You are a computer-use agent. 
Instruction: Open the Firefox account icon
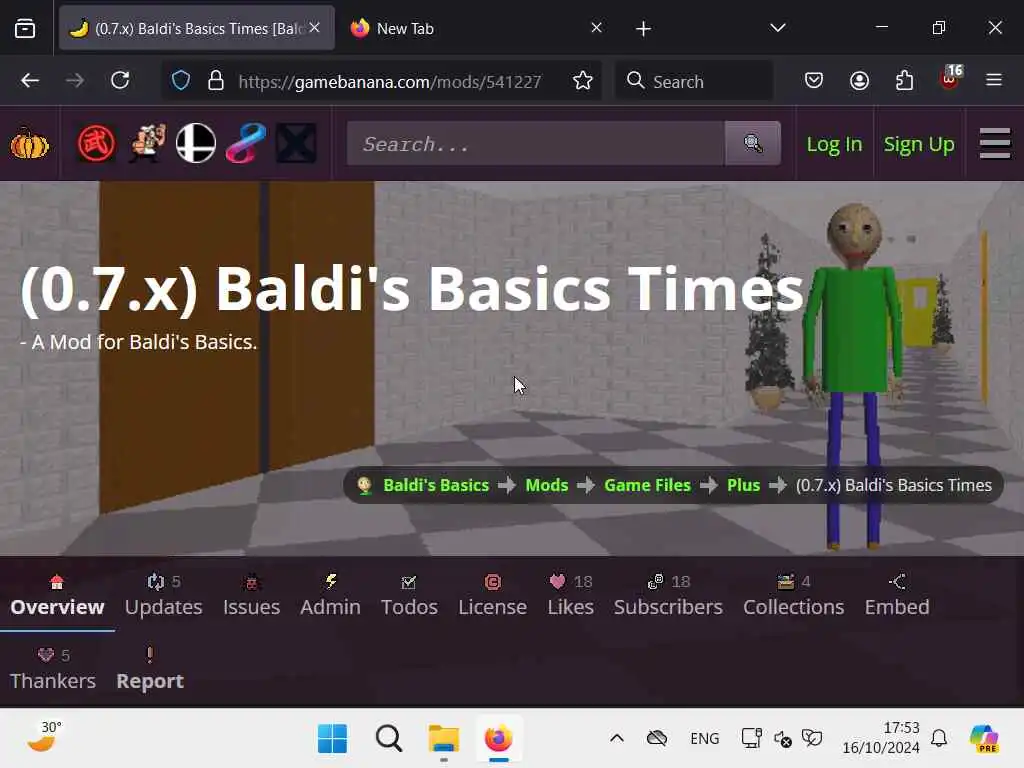pyautogui.click(x=859, y=81)
